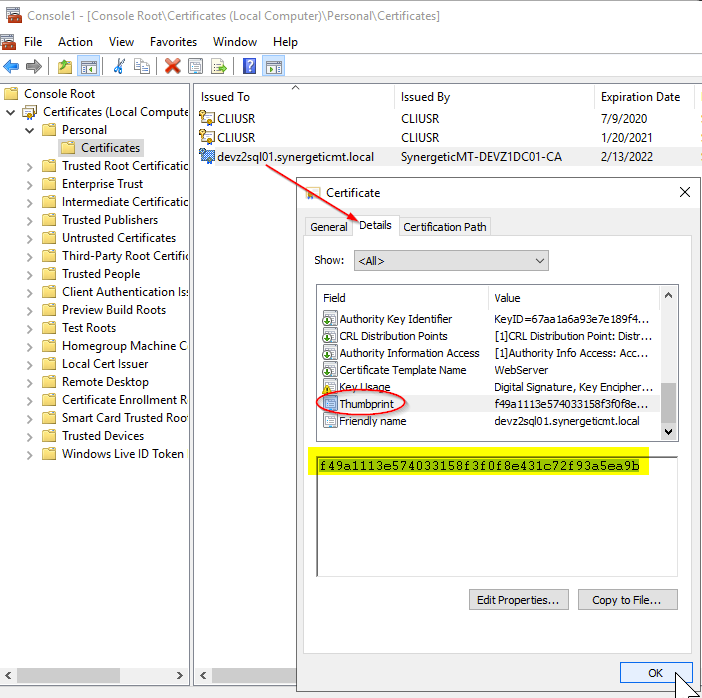Click the Console Root folder icon
Image resolution: width=702 pixels, height=698 pixels.
(x=12, y=94)
